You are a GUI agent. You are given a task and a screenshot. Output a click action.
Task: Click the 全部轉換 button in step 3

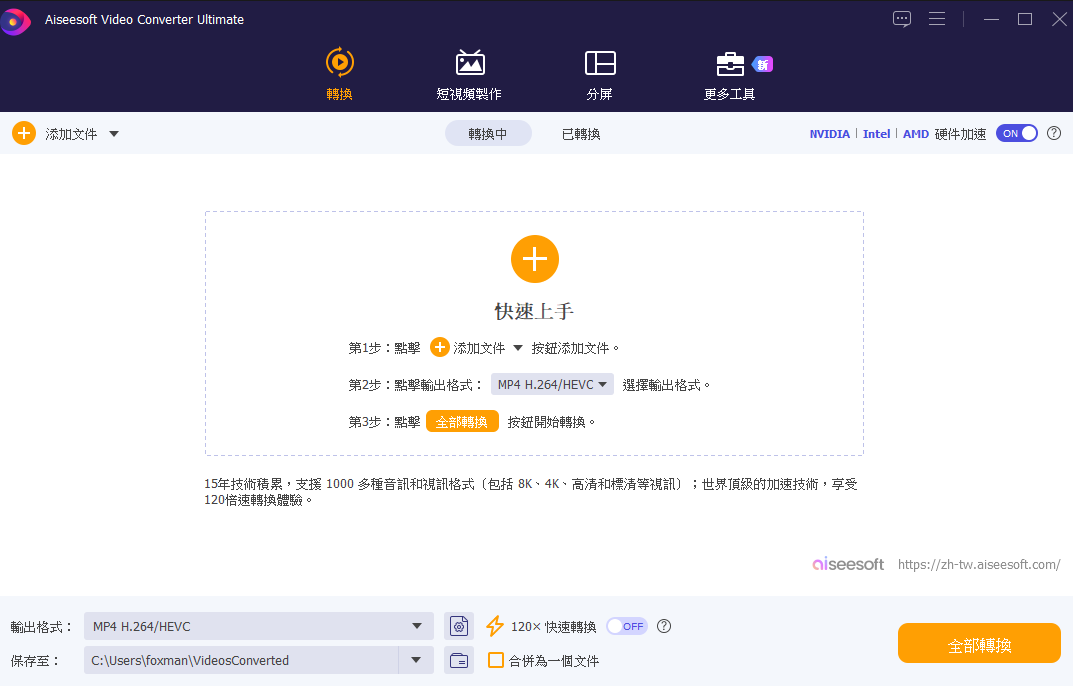[462, 422]
